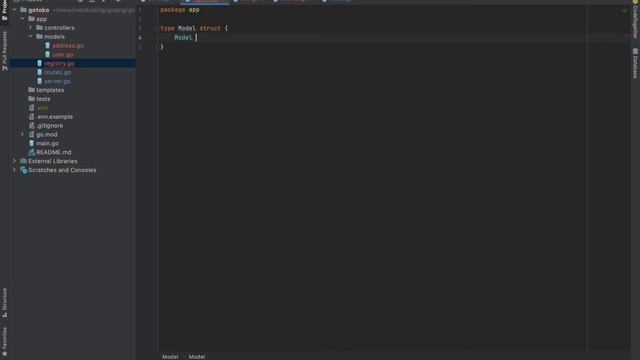
Task: Click the 'type Model struct {' line
Action: [194, 28]
